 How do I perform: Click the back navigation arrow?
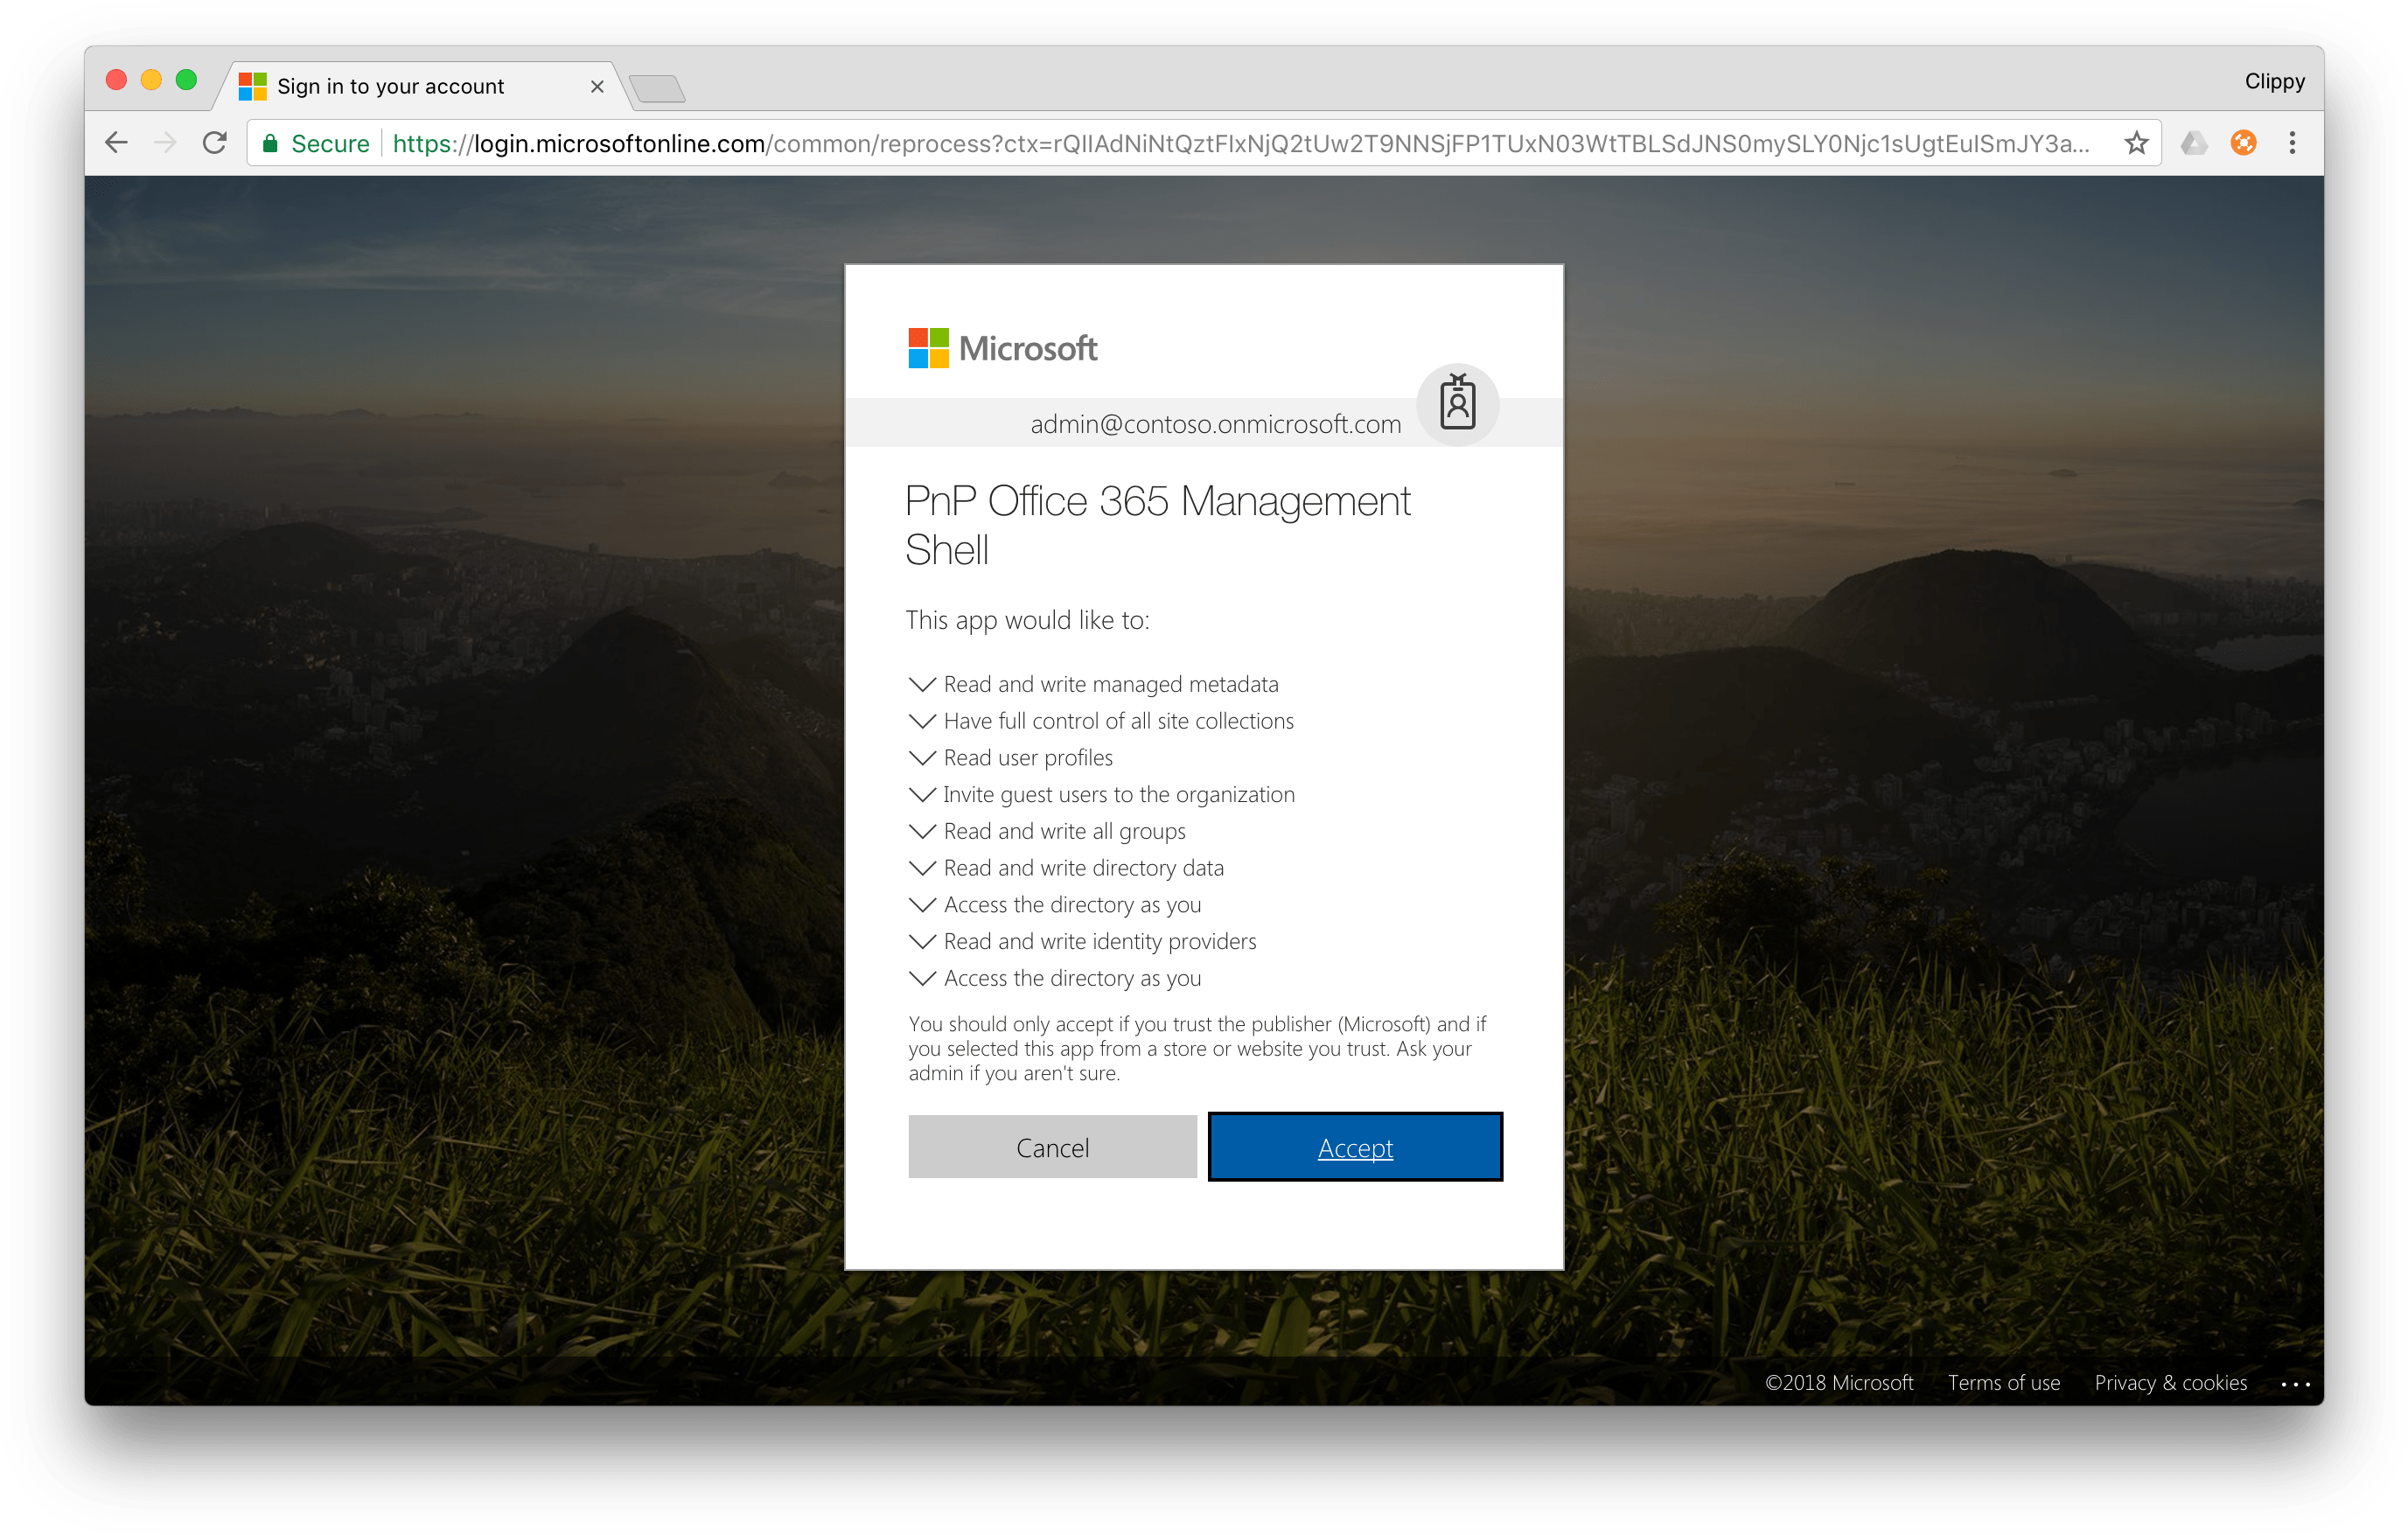(x=117, y=142)
